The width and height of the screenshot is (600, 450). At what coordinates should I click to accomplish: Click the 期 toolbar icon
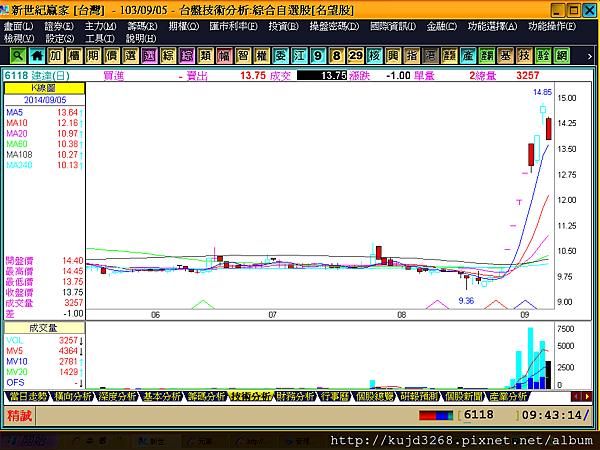click(93, 56)
